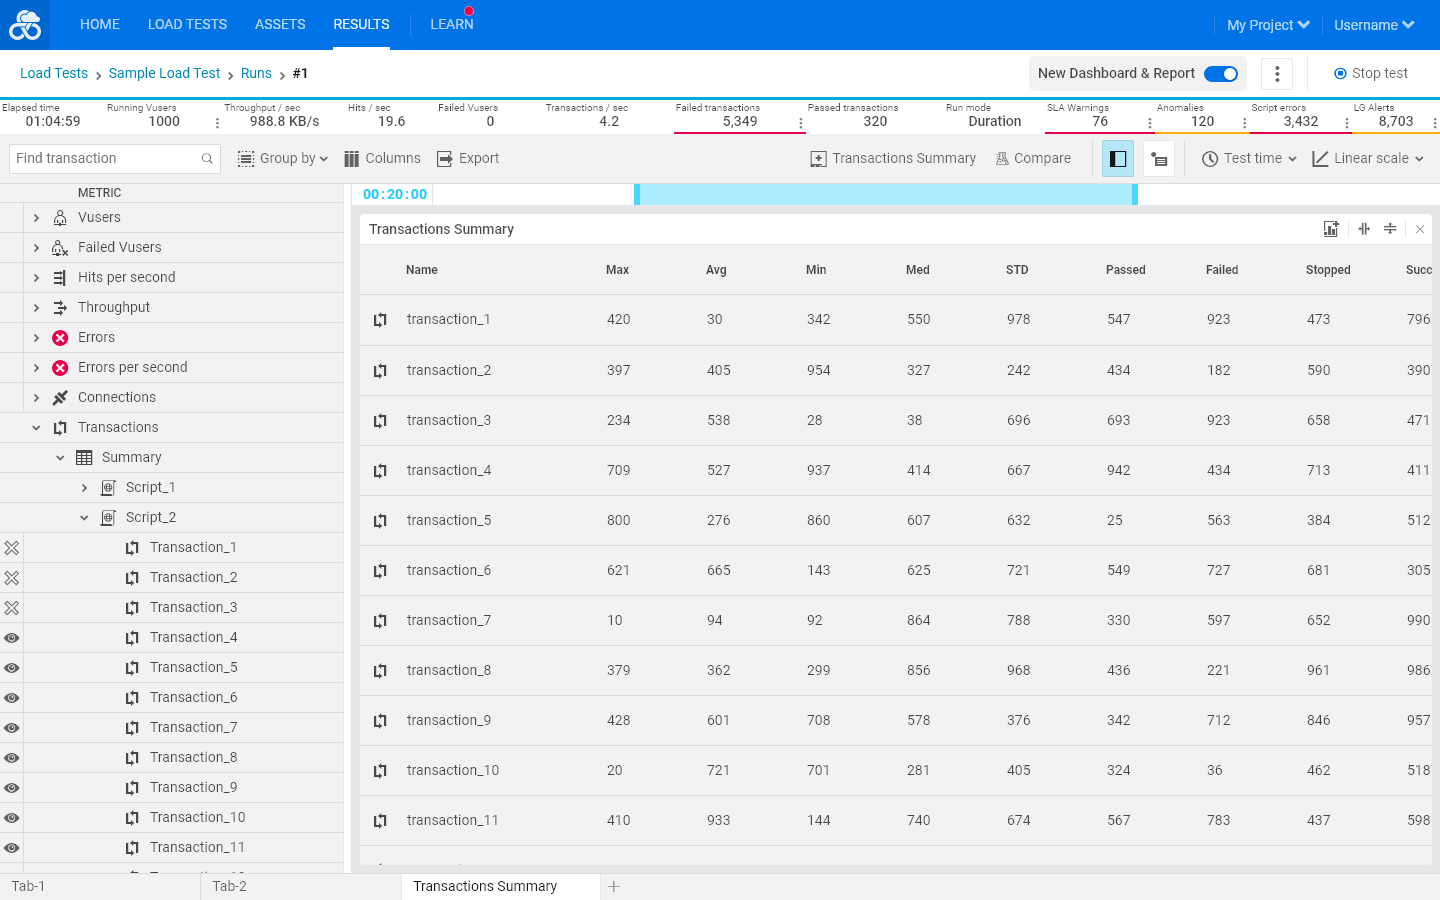Click the export-to-report icon in Transactions Summary header
This screenshot has height=900, width=1440.
pyautogui.click(x=1331, y=229)
